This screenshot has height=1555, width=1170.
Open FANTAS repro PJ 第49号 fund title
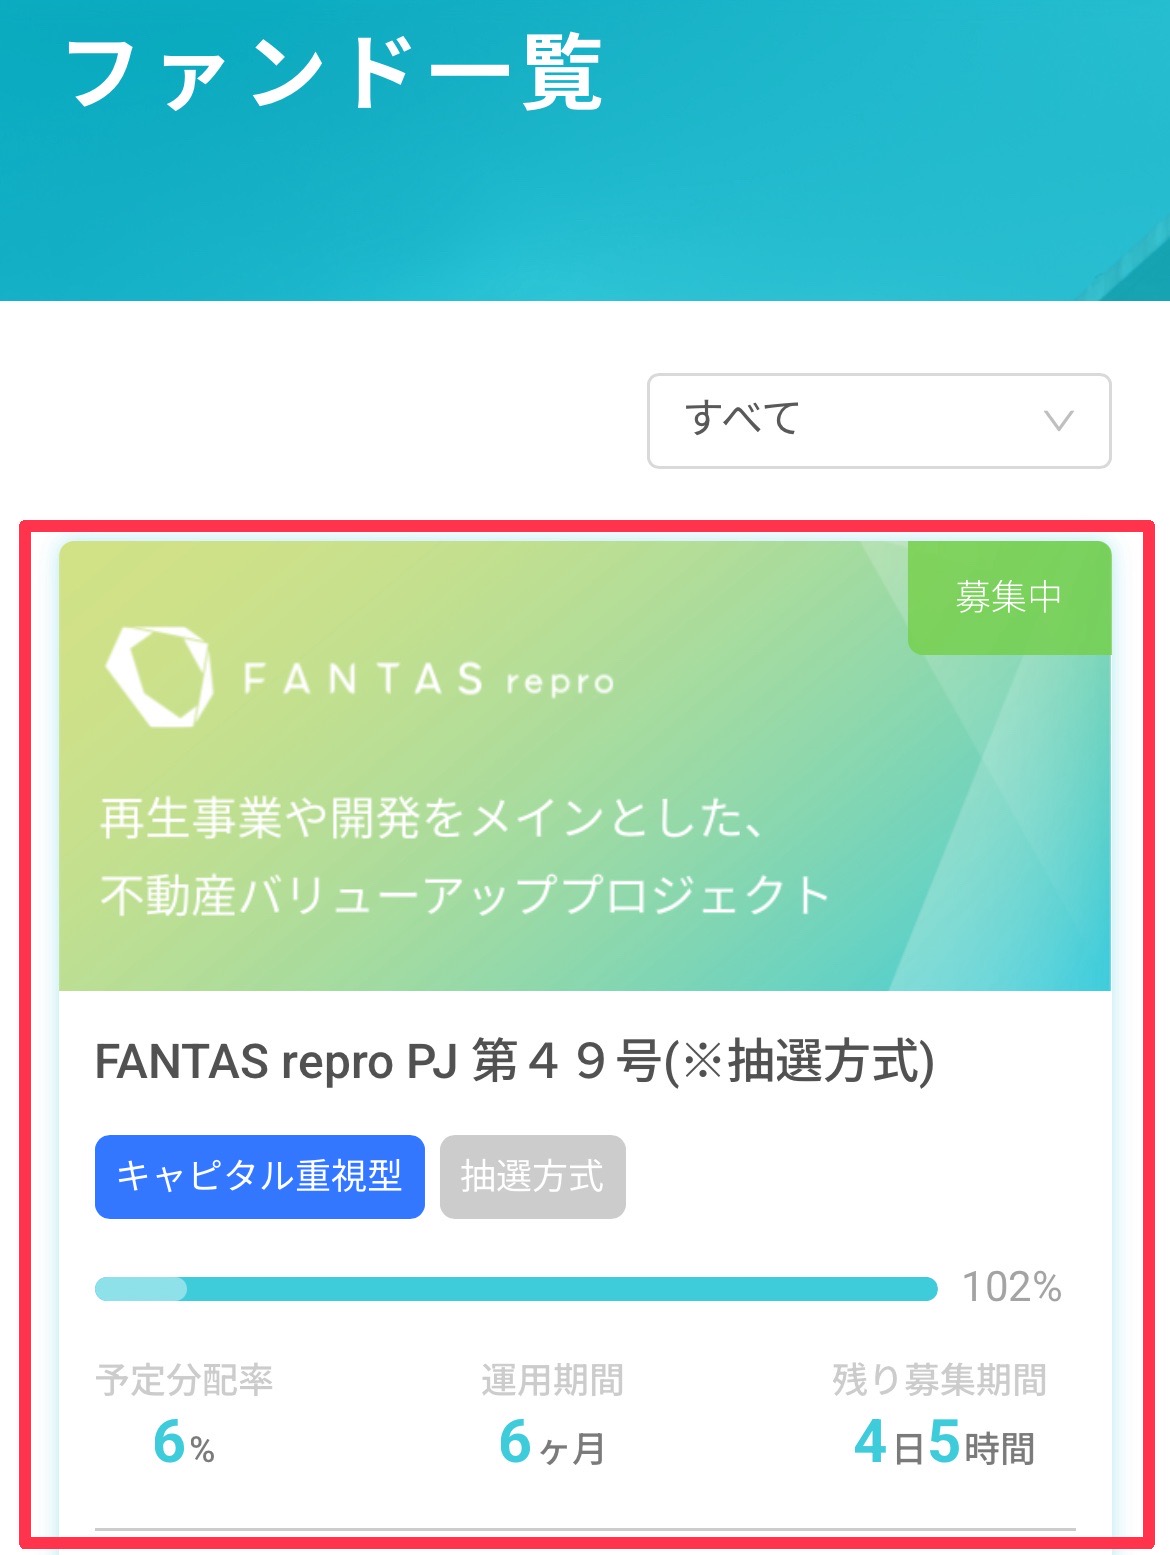tap(514, 1062)
